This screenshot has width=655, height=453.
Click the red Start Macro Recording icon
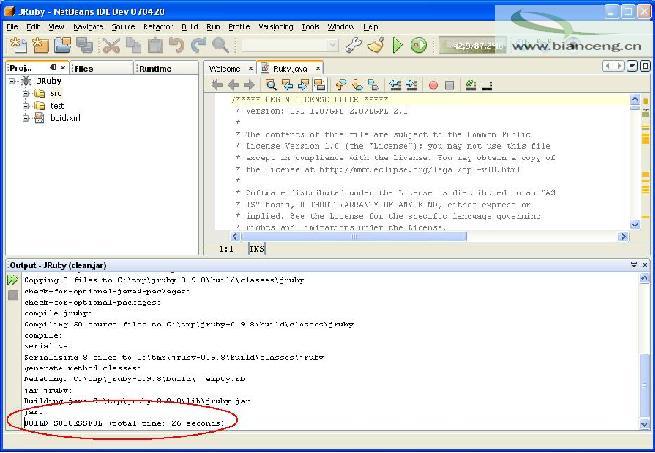click(x=433, y=86)
